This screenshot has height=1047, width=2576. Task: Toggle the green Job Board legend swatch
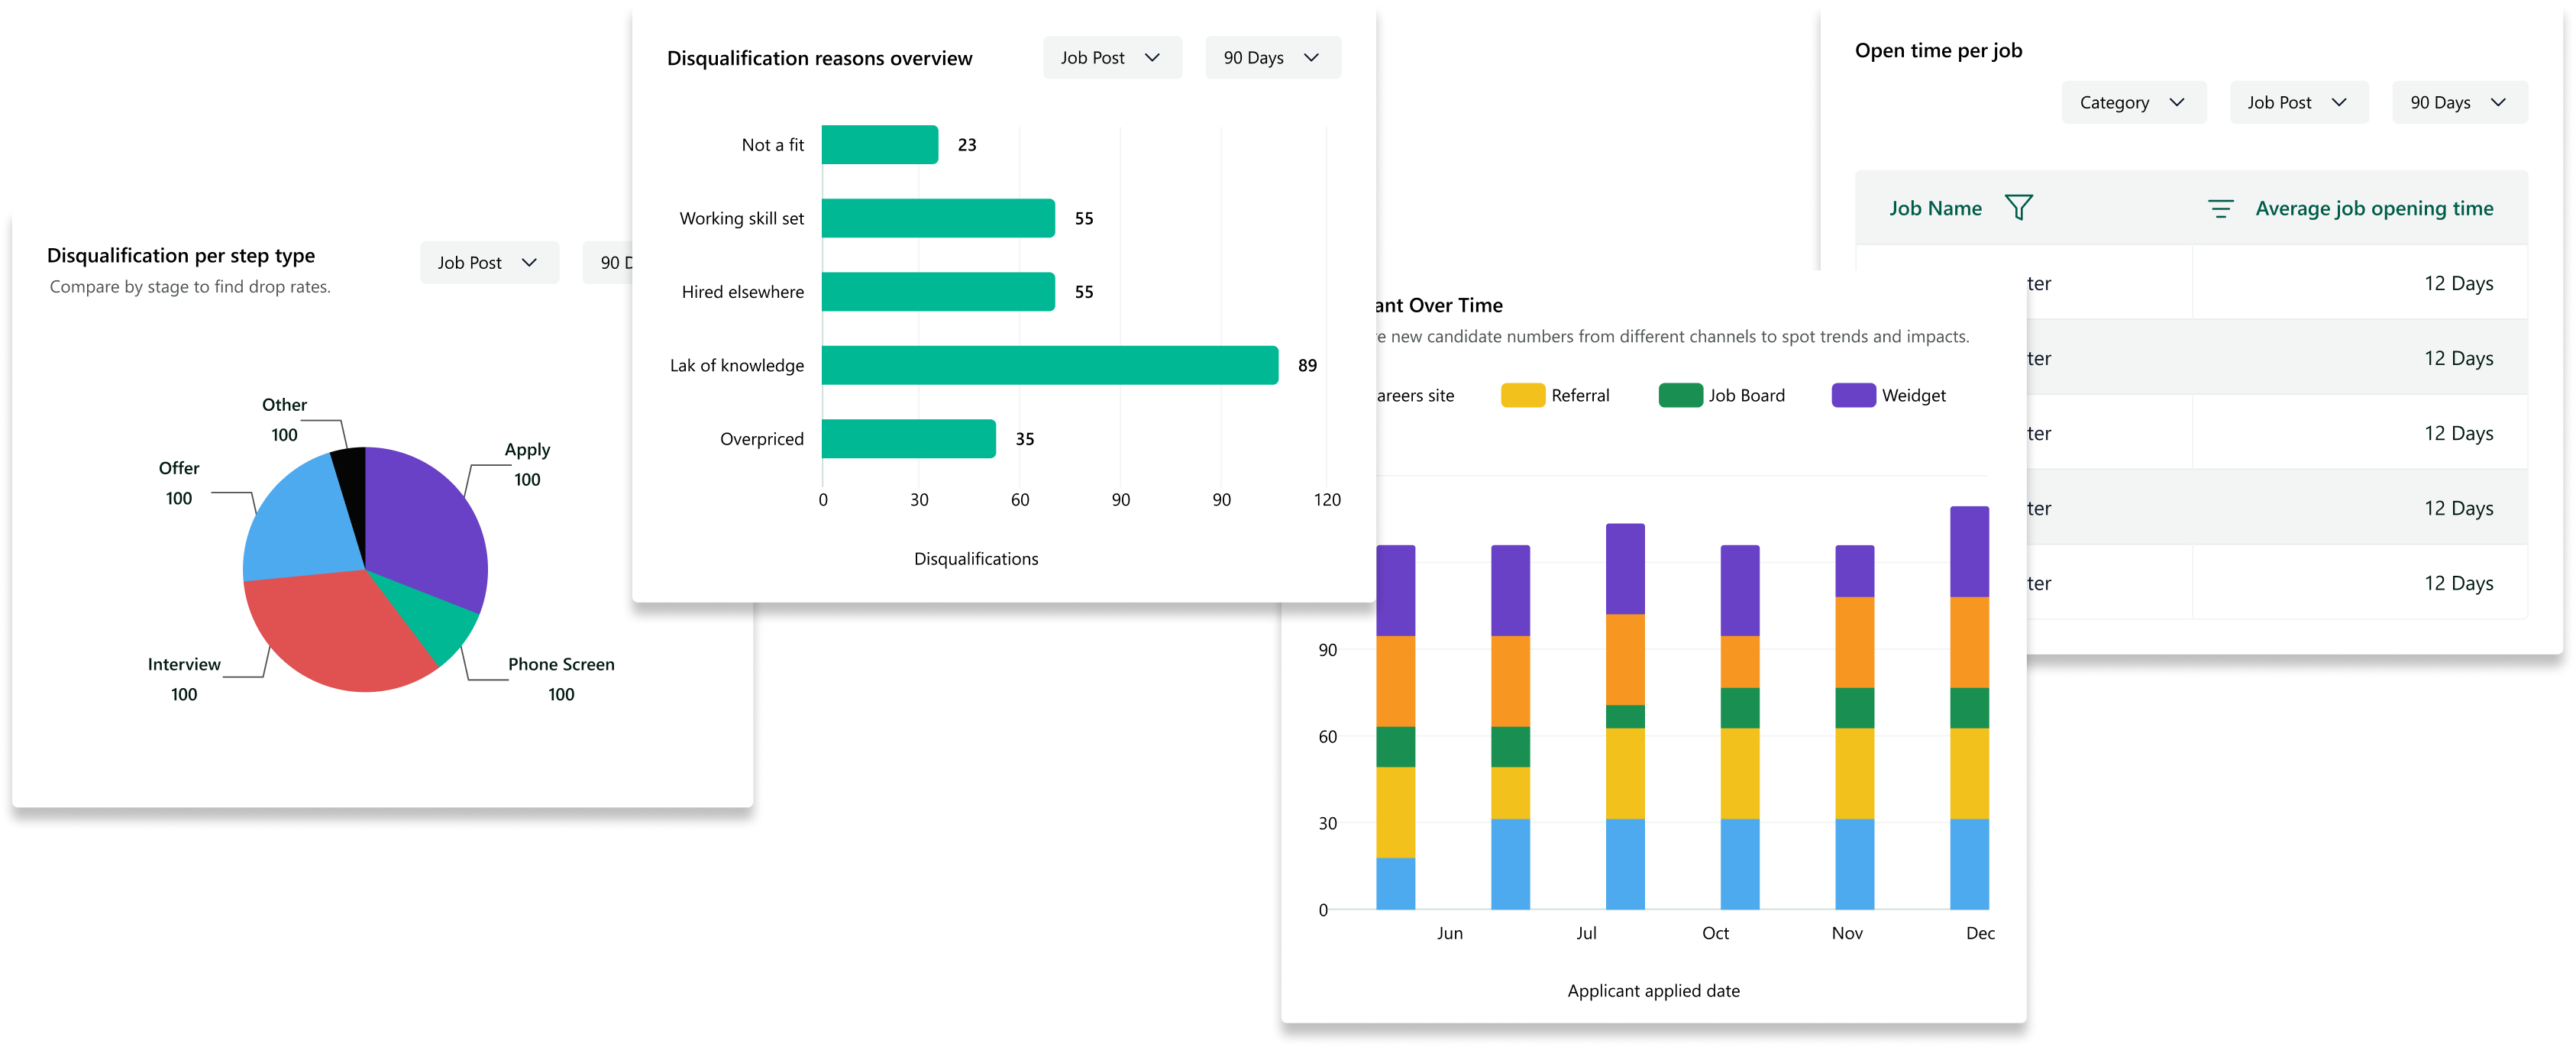click(x=1680, y=395)
